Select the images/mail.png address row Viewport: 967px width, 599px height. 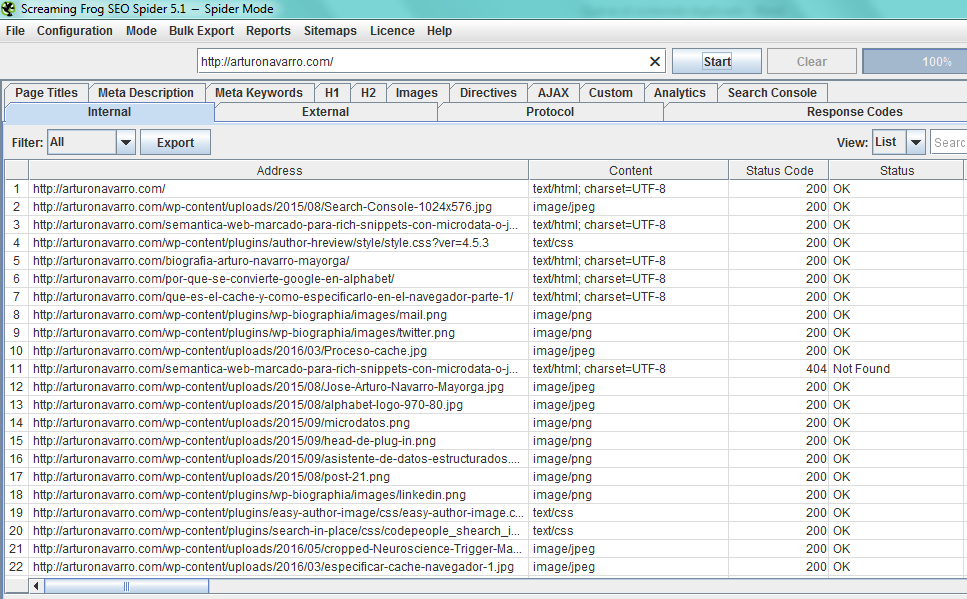pyautogui.click(x=279, y=315)
